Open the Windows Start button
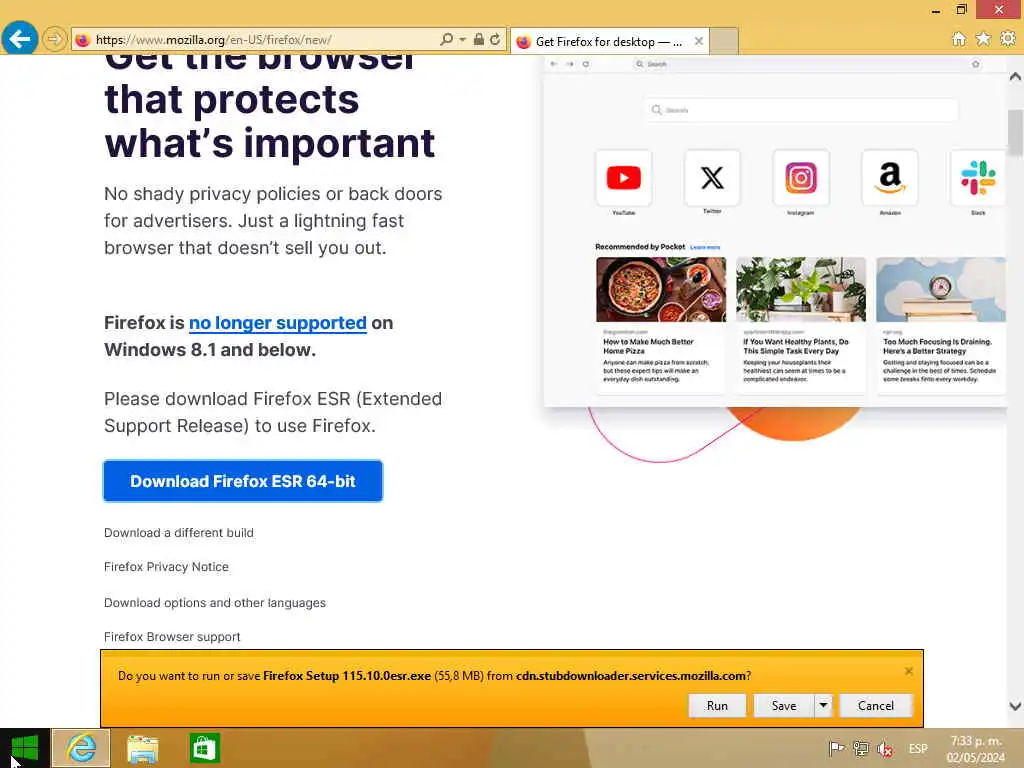 tap(25, 748)
